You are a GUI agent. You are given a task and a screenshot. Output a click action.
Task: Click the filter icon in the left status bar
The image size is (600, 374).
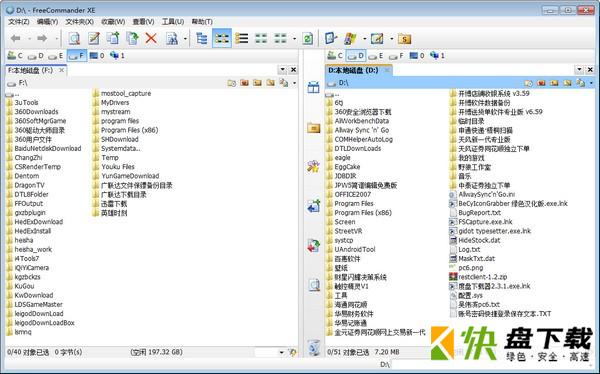(x=293, y=352)
